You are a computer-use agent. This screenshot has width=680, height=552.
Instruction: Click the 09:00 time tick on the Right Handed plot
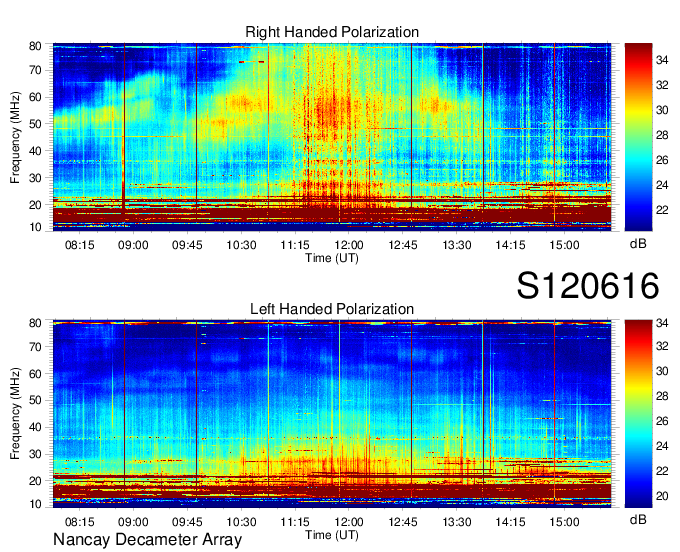click(x=133, y=245)
